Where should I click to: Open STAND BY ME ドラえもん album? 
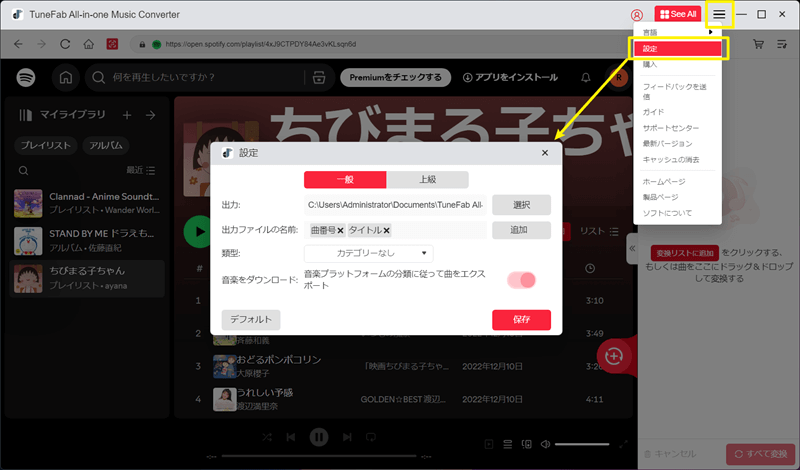tap(87, 240)
